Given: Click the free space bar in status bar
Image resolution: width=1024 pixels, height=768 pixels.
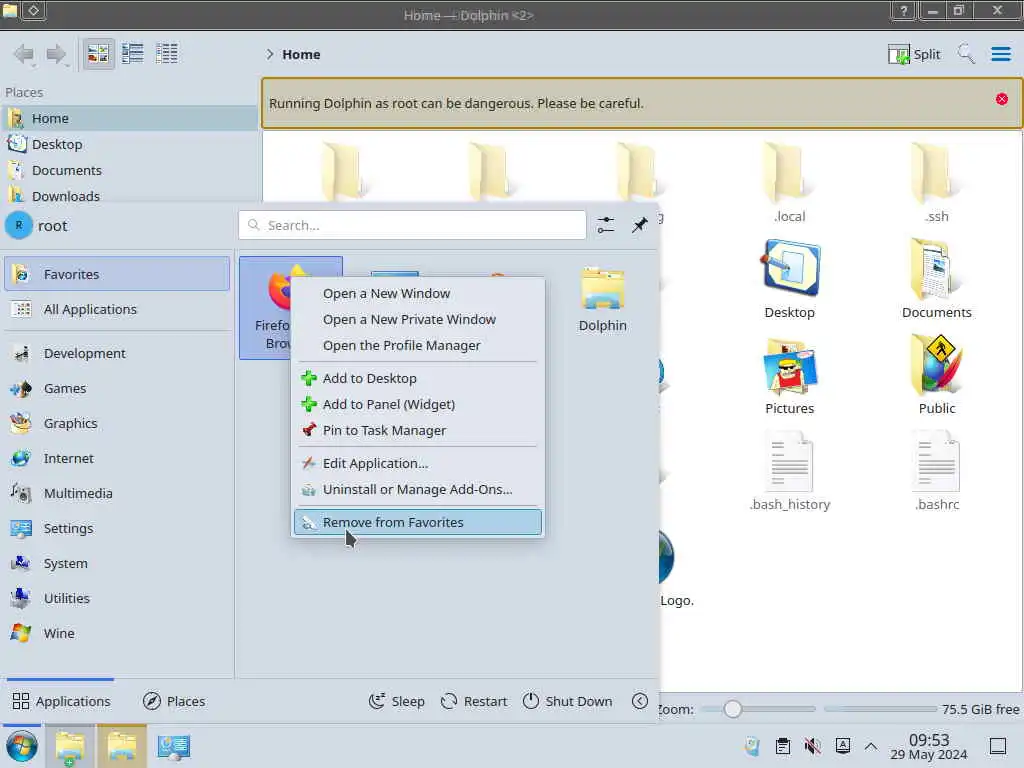Looking at the screenshot, I should click(x=881, y=709).
